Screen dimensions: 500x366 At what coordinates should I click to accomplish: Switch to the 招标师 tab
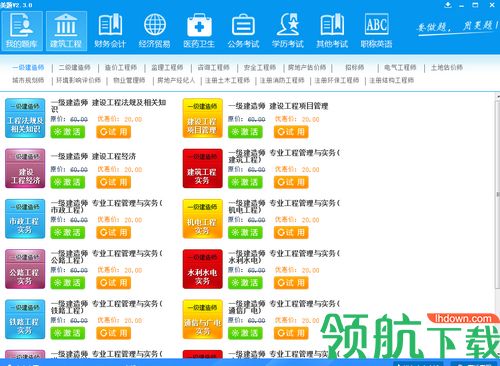pyautogui.click(x=355, y=67)
